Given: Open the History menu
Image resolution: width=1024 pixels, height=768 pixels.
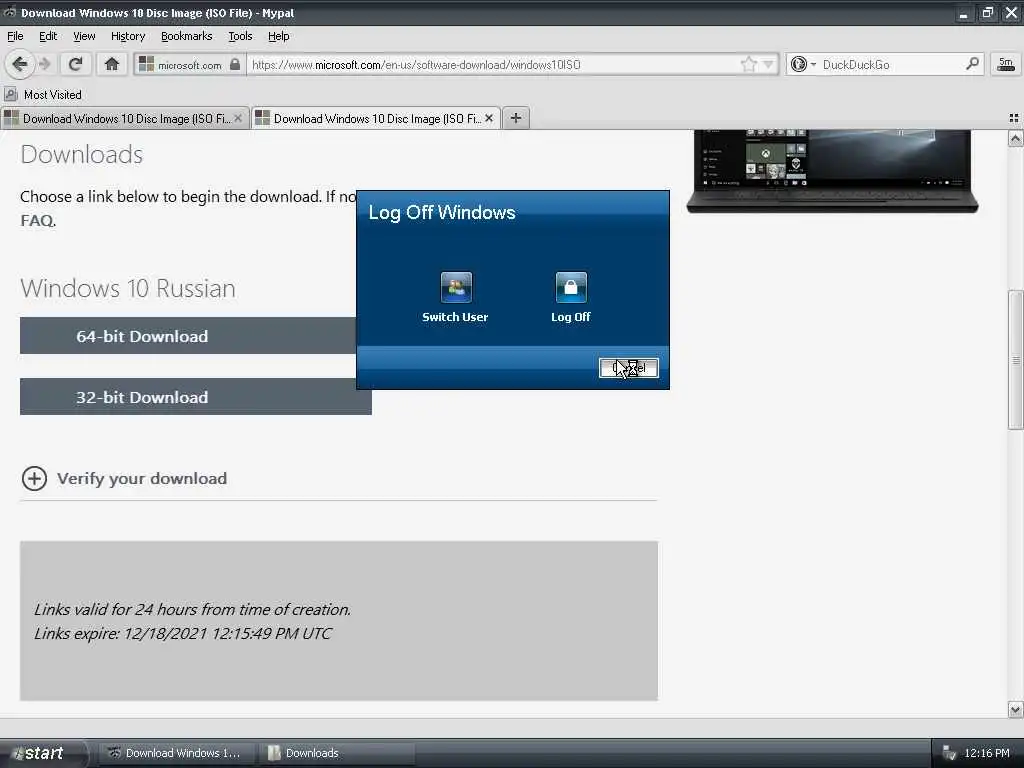Looking at the screenshot, I should (x=128, y=36).
